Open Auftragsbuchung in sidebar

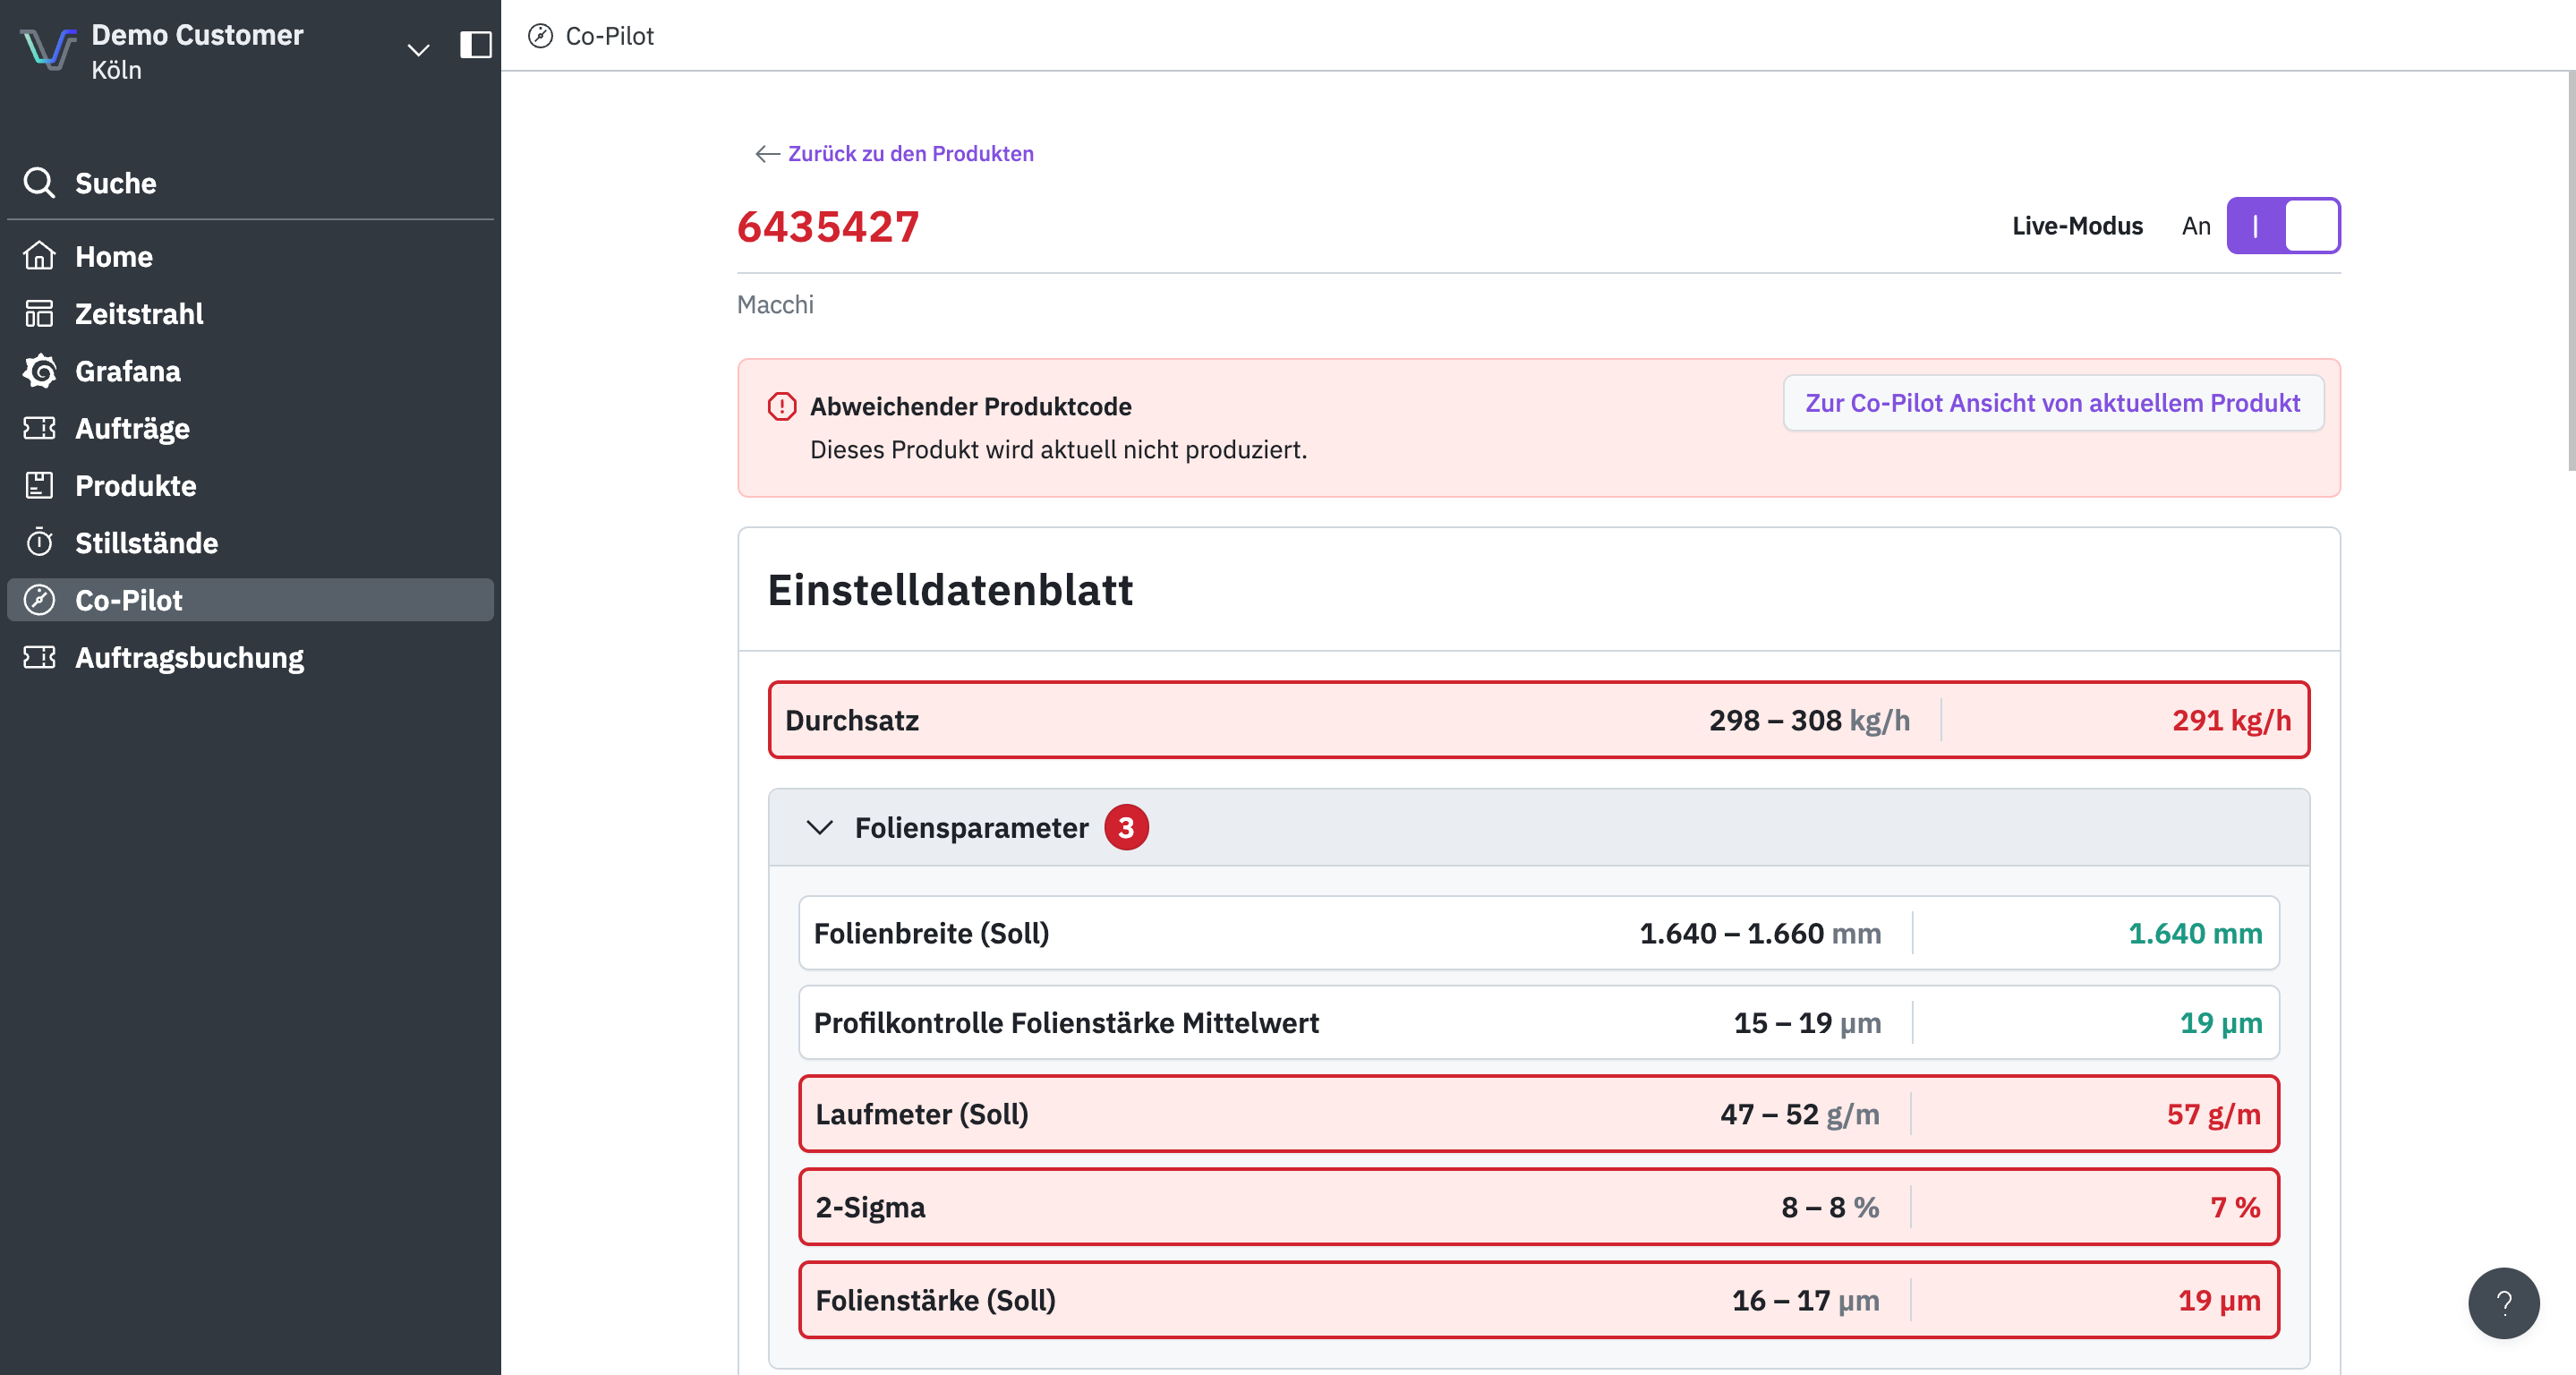point(250,657)
